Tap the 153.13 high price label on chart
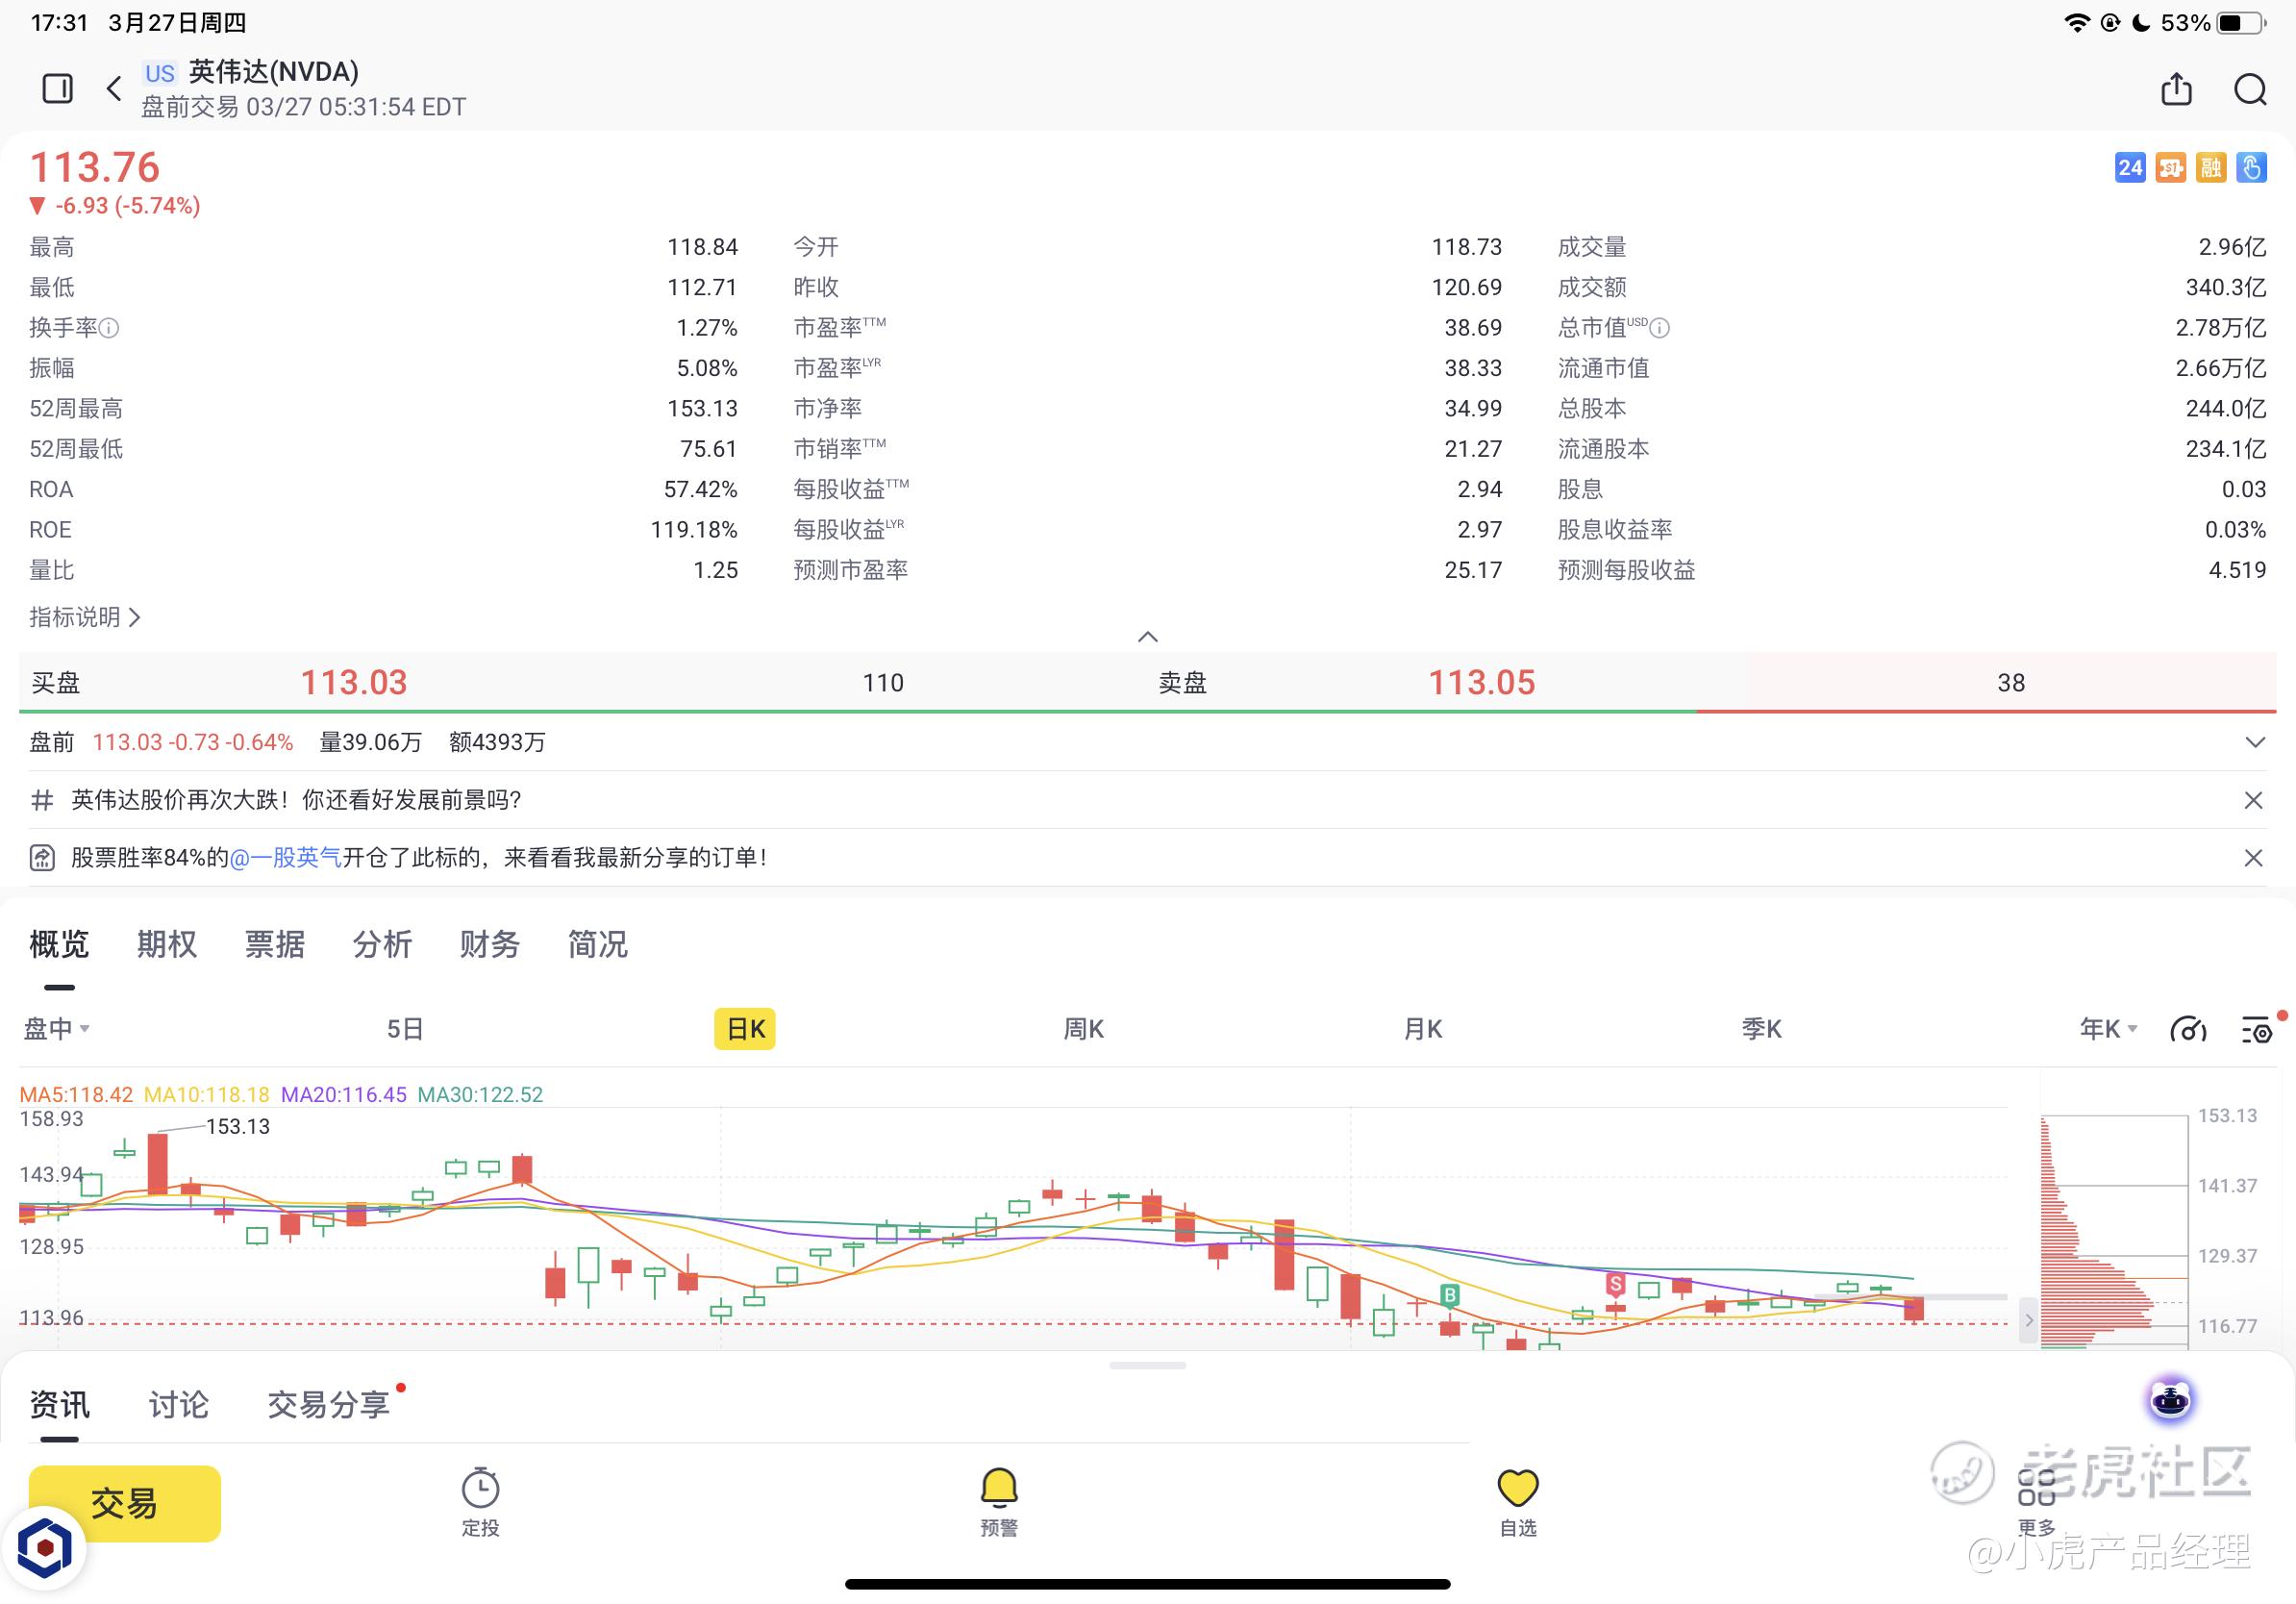Image resolution: width=2296 pixels, height=1604 pixels. coord(238,1127)
